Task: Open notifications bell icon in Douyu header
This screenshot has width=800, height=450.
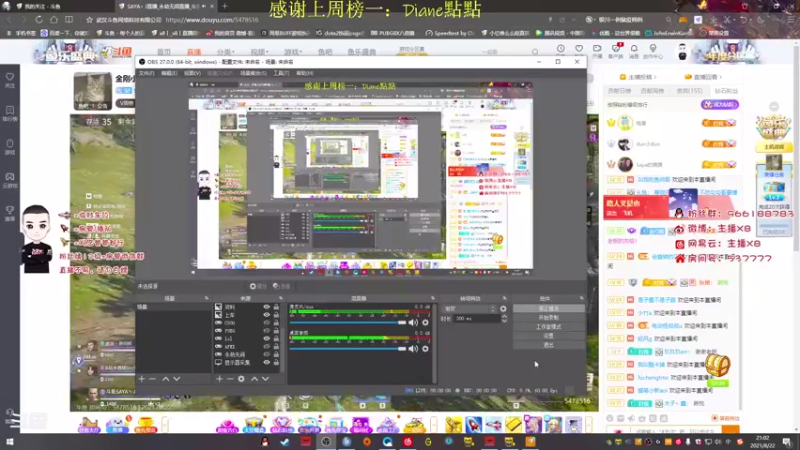Action: tap(634, 48)
